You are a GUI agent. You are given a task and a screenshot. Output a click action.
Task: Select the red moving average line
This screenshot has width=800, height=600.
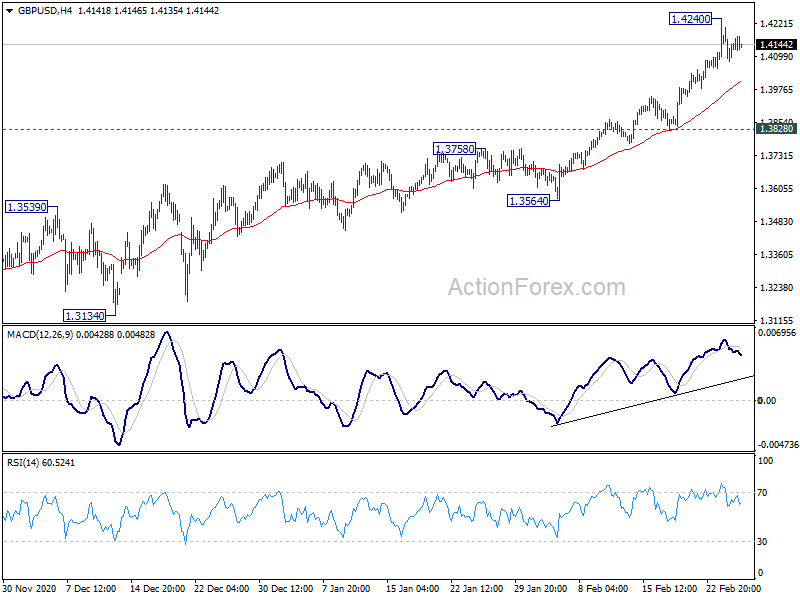click(371, 194)
